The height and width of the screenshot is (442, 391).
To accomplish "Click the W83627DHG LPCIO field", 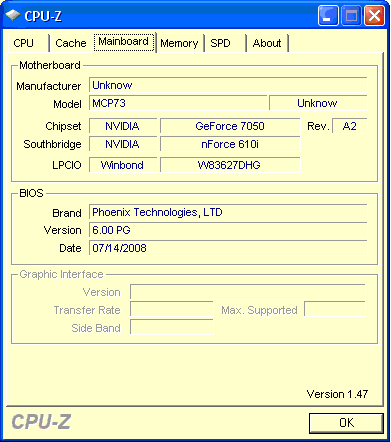I will click(x=230, y=165).
